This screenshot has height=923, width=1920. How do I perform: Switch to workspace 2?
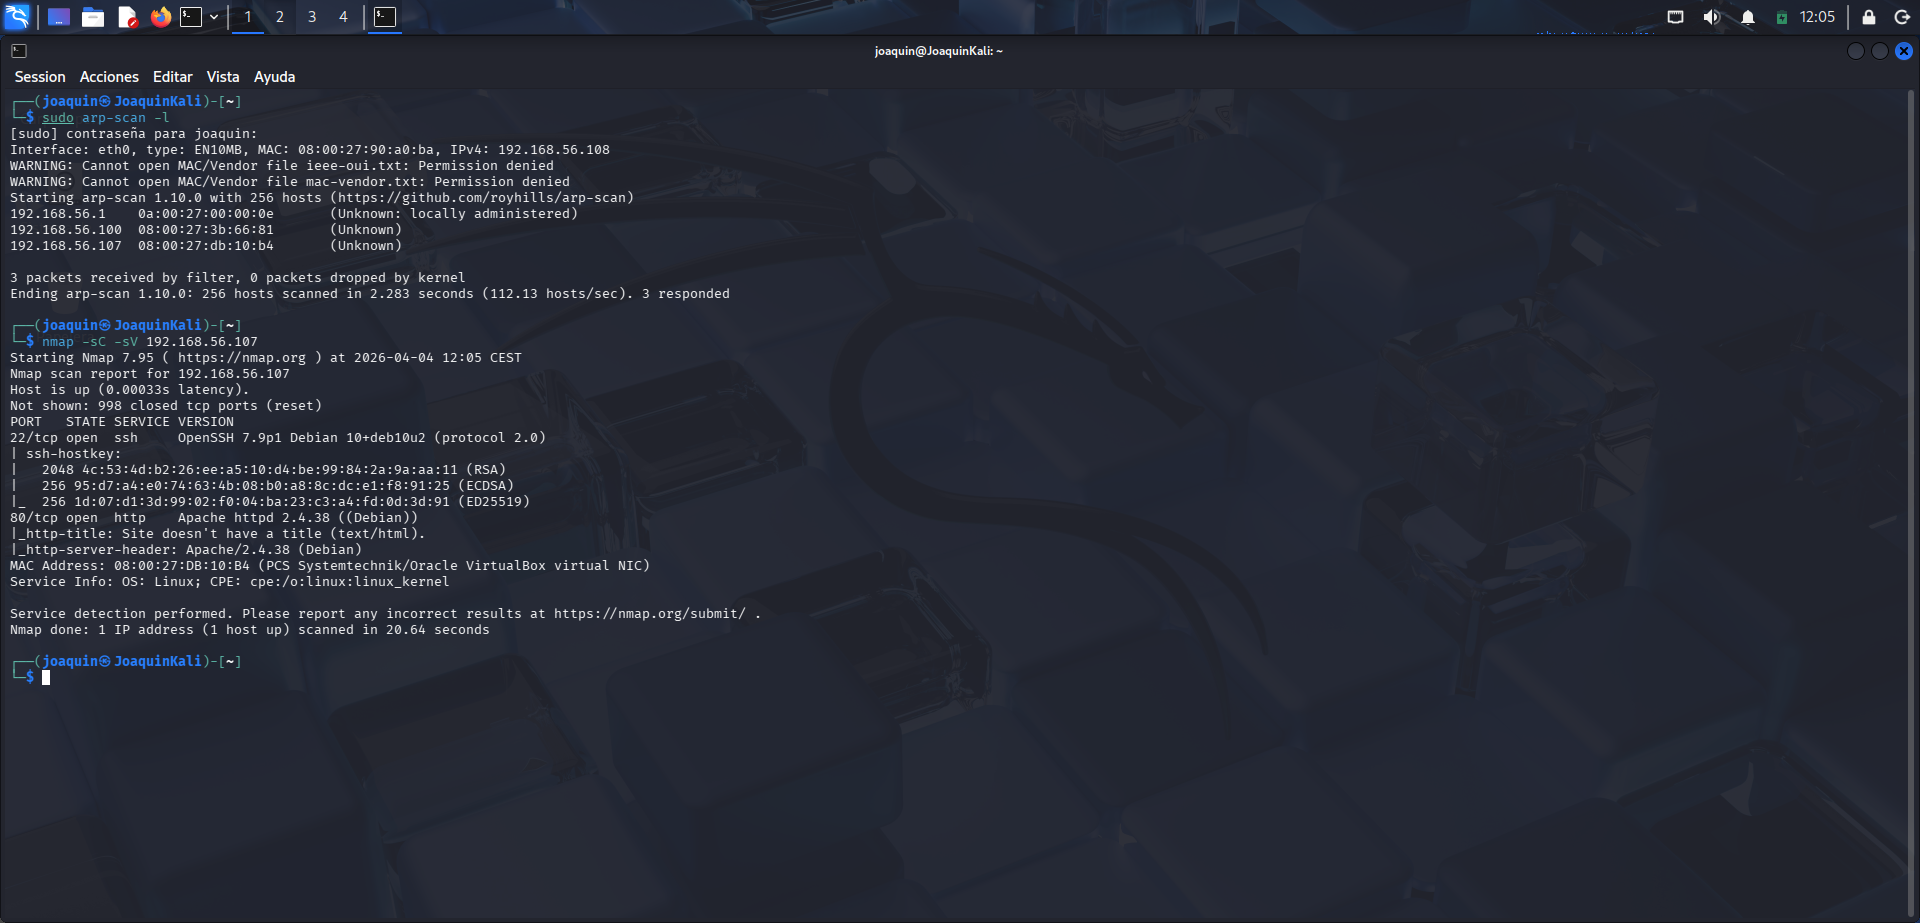point(279,17)
